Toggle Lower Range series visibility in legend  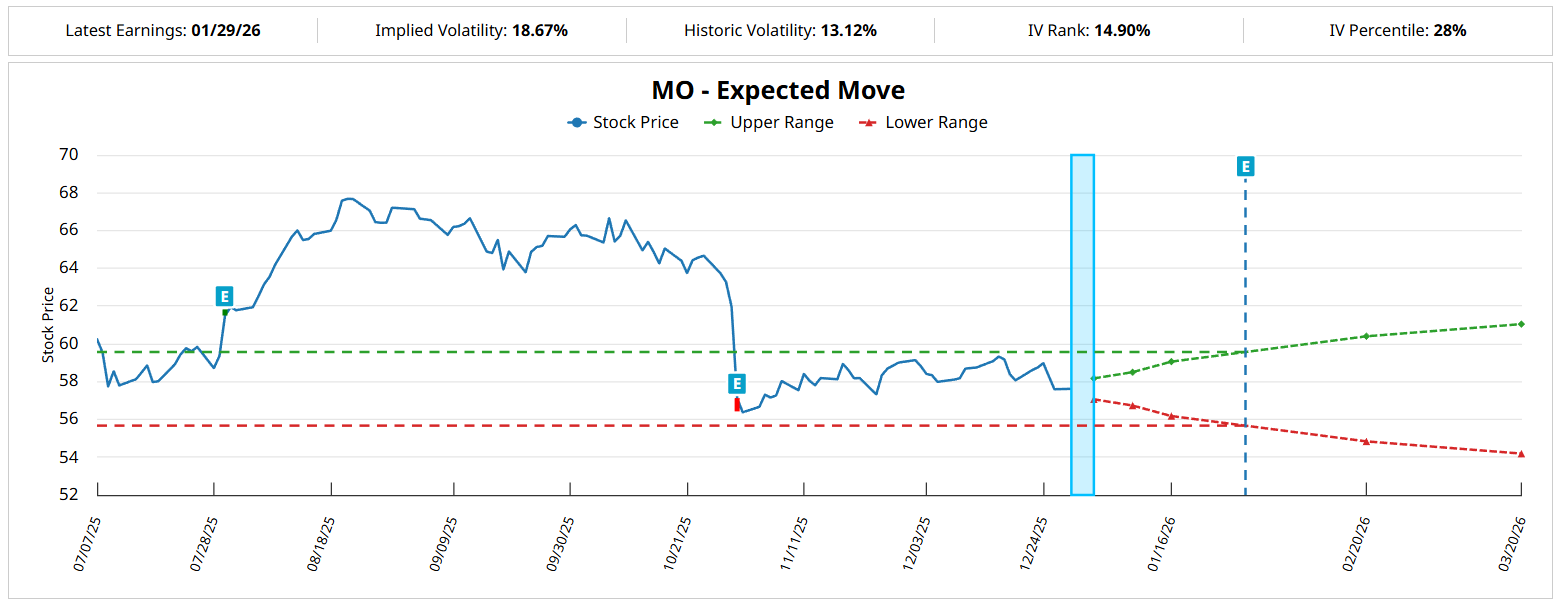[x=924, y=123]
